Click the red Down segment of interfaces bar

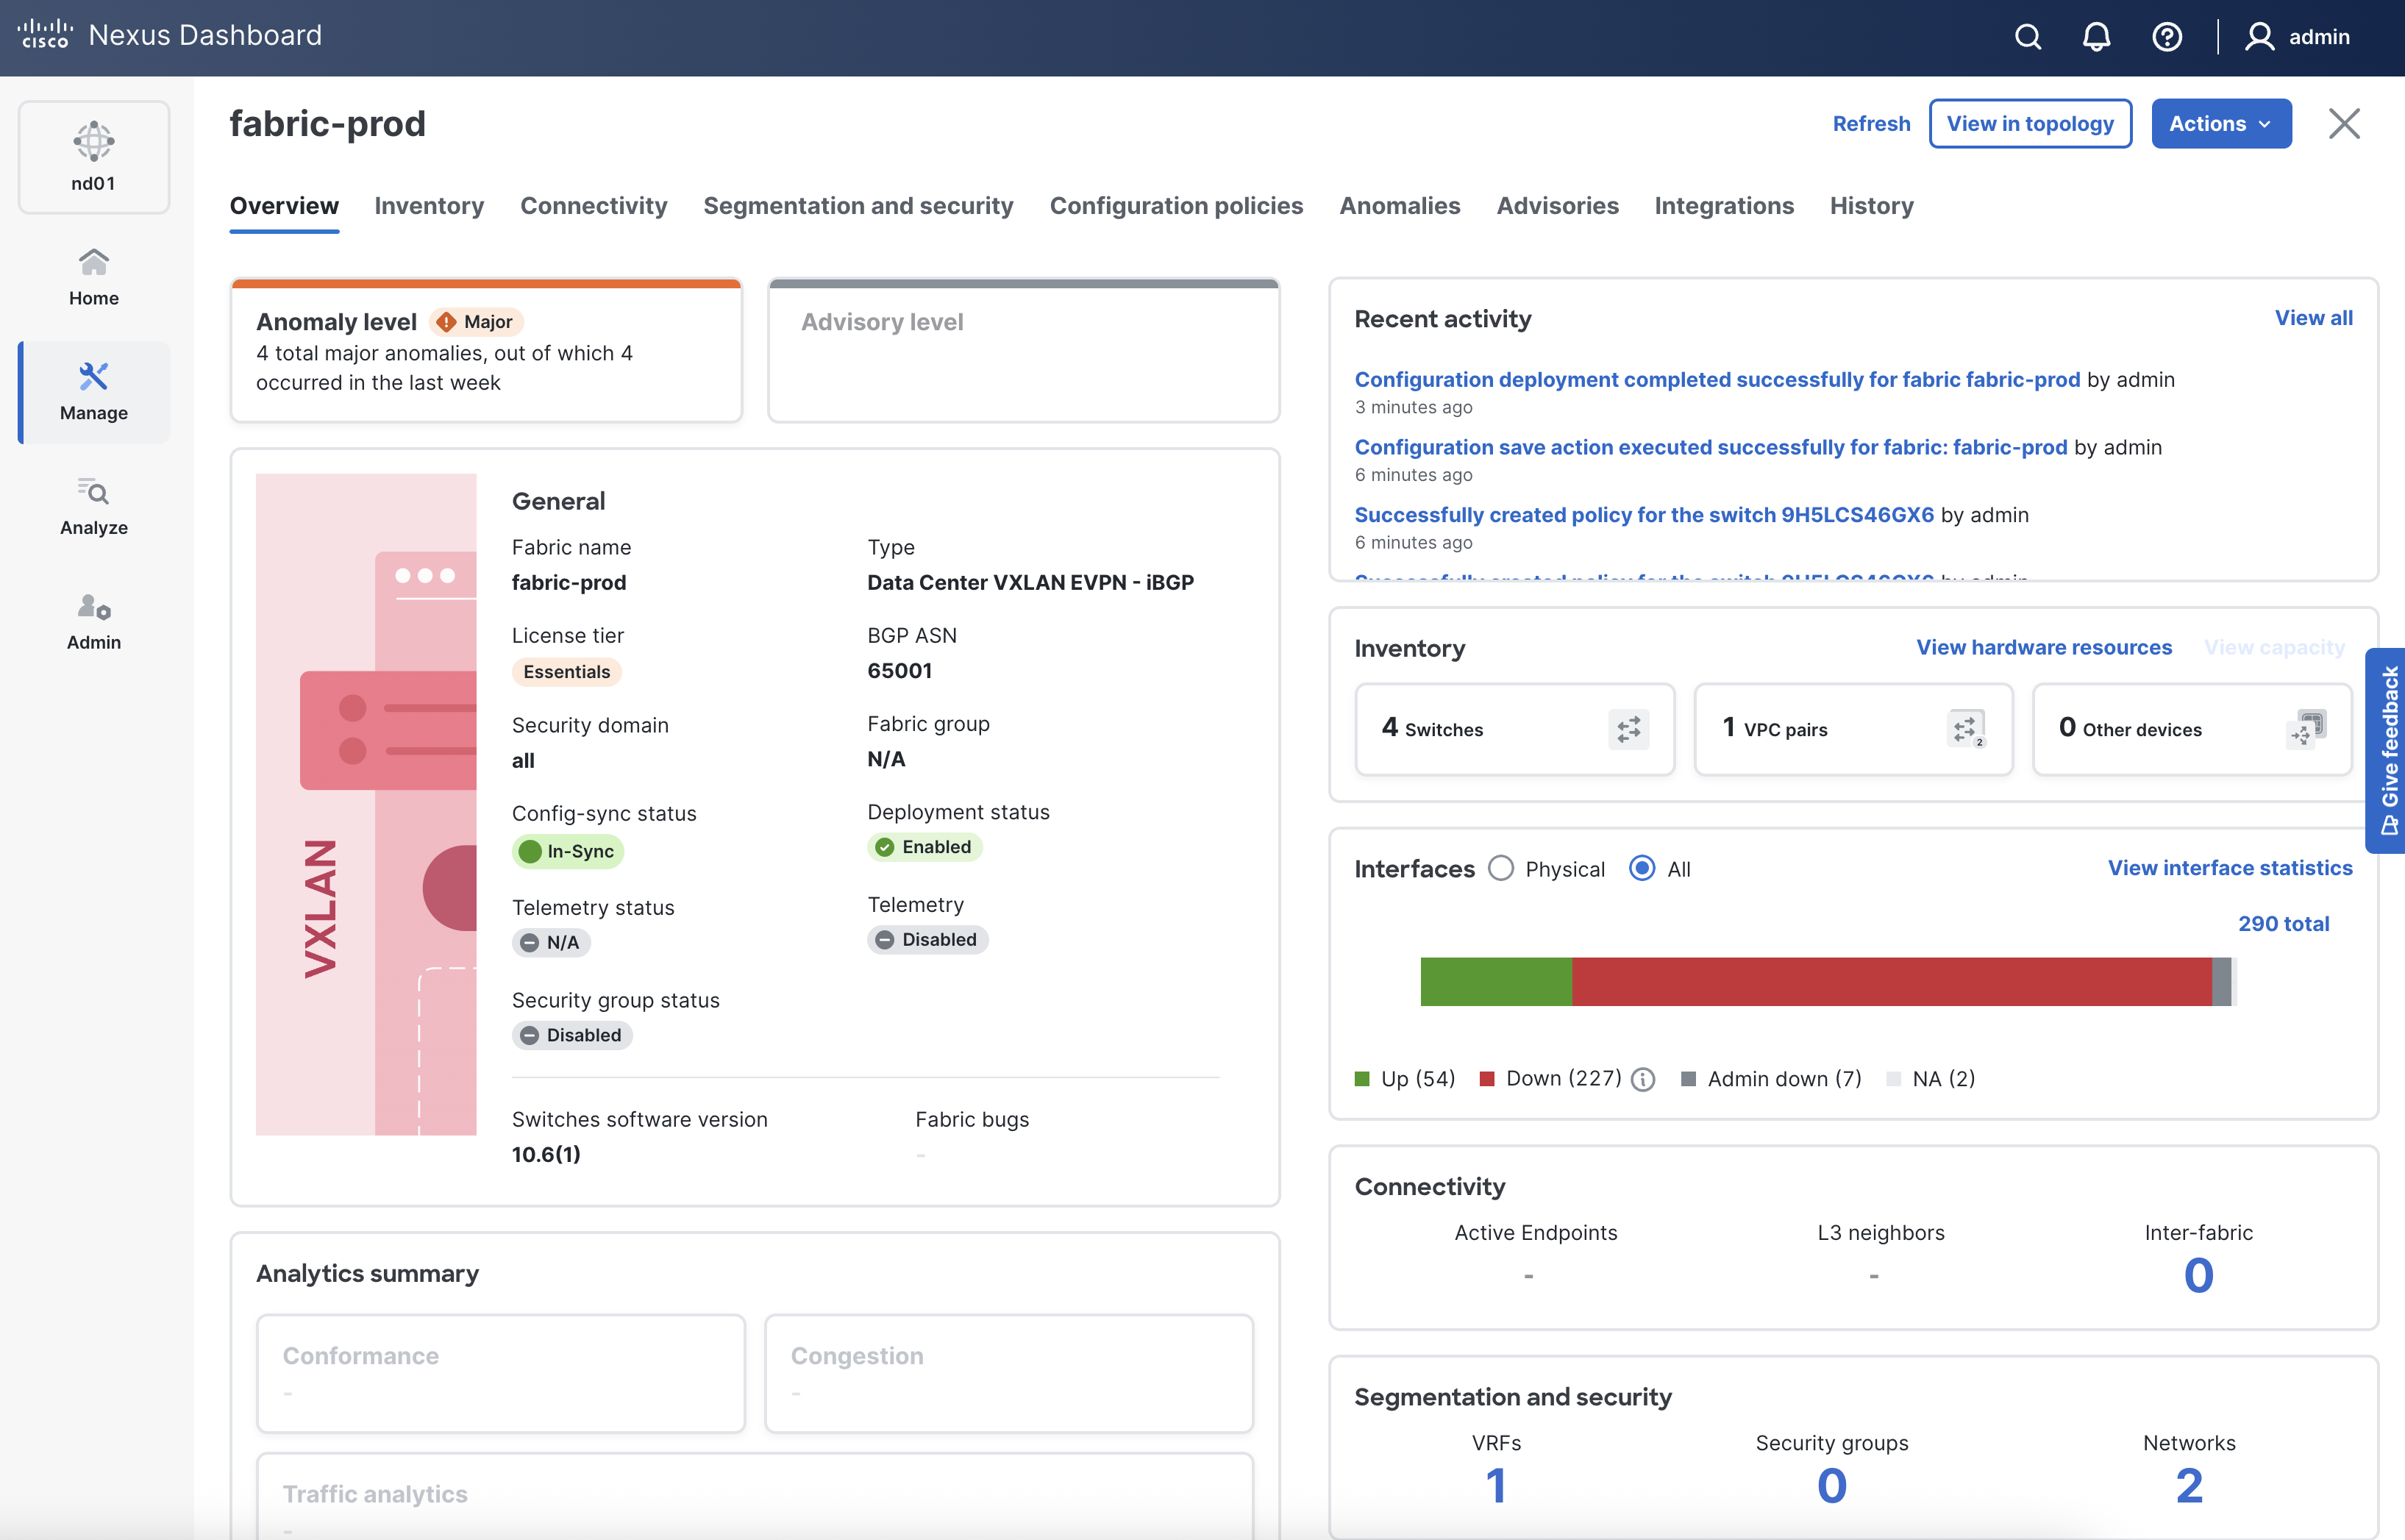click(x=1890, y=981)
